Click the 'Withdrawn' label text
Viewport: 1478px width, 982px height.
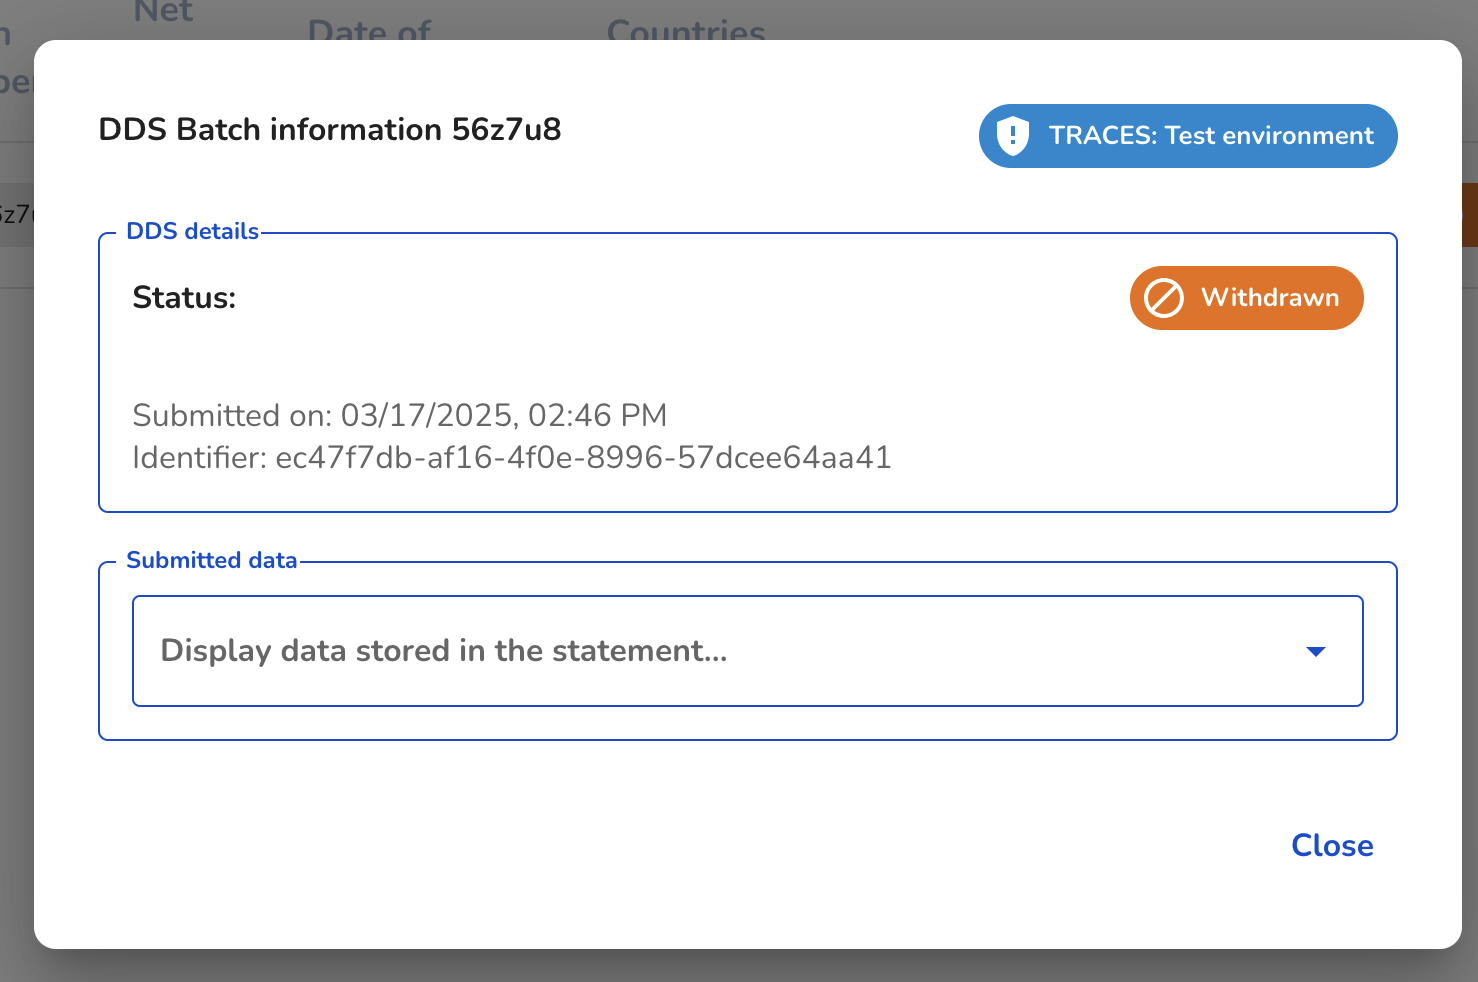click(1270, 298)
